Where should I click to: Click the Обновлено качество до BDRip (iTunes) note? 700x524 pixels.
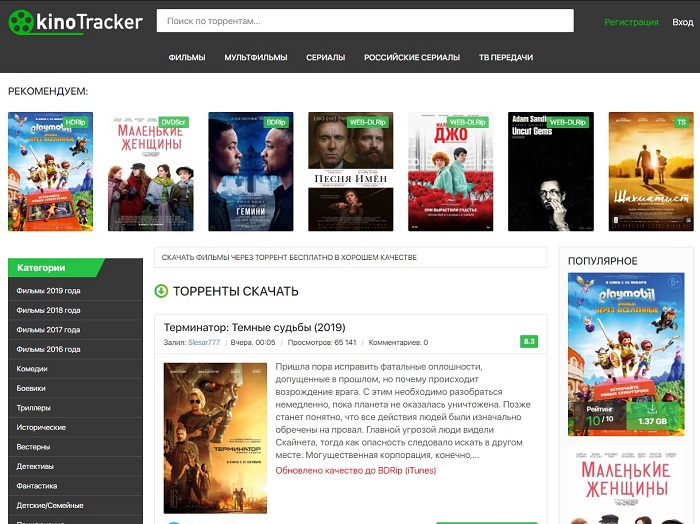pyautogui.click(x=356, y=470)
